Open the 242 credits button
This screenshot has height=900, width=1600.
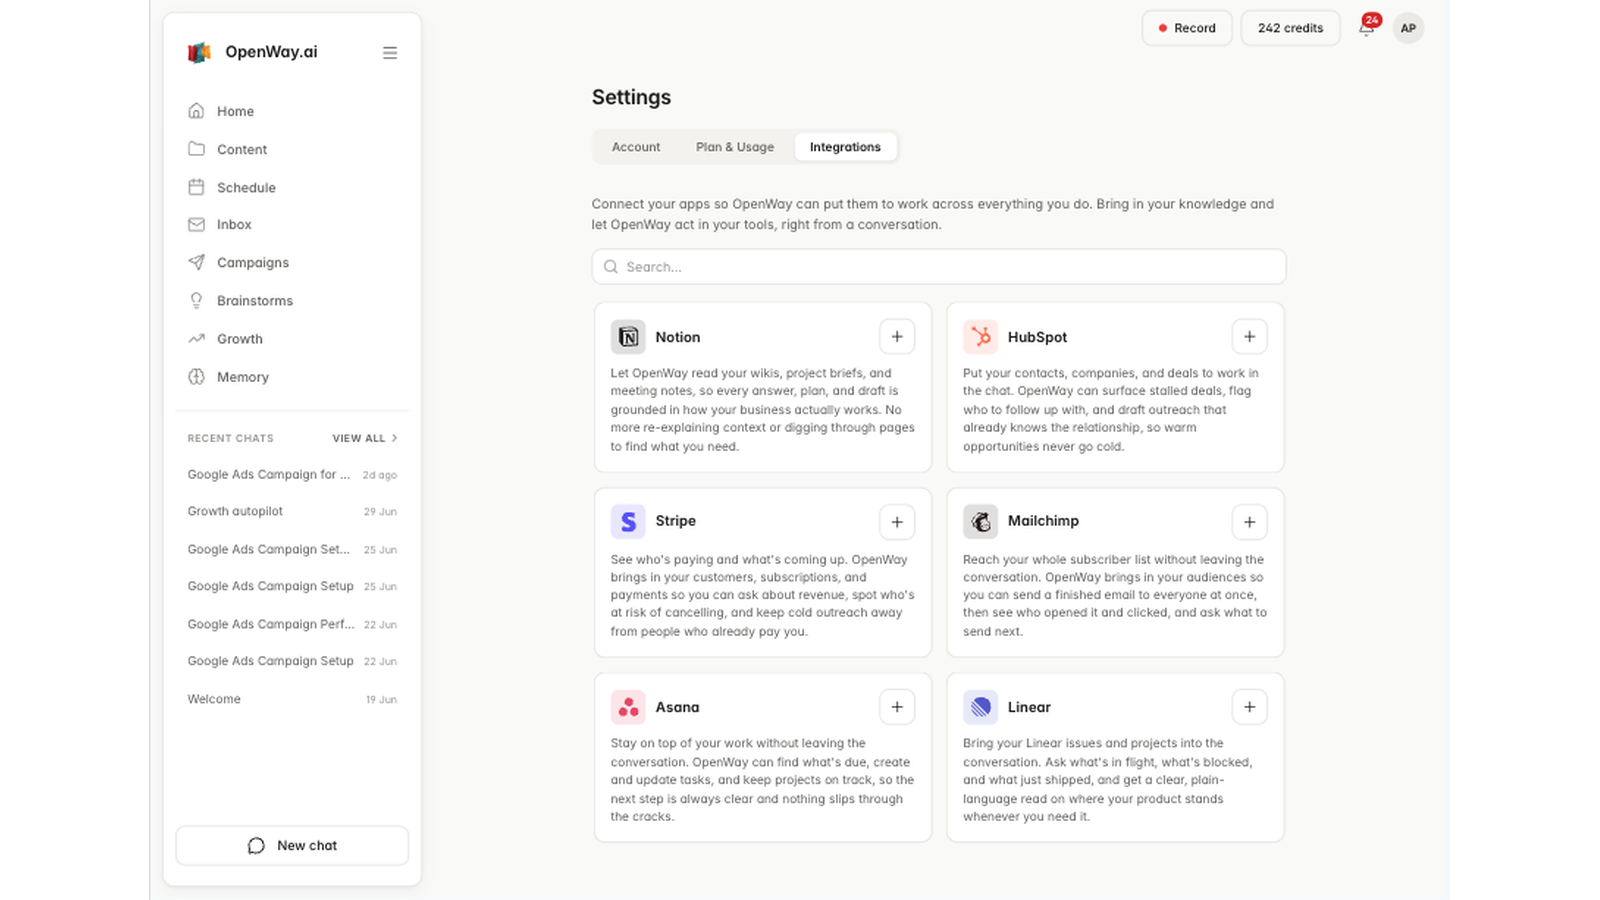coord(1290,28)
